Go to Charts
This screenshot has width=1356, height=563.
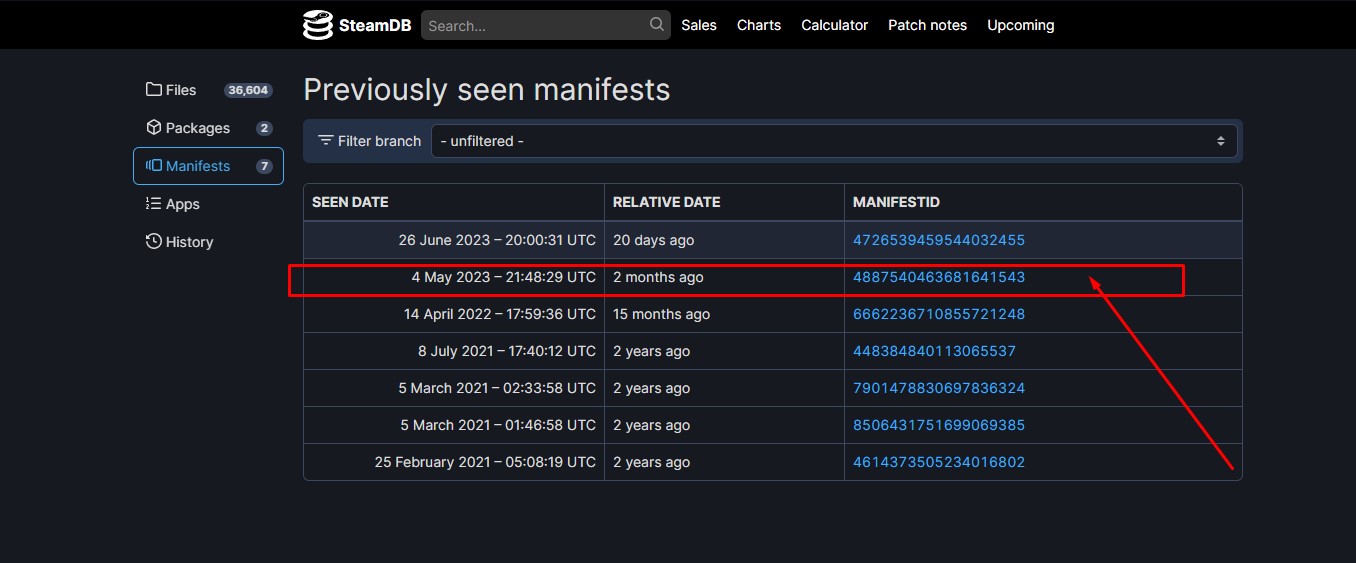coord(759,25)
